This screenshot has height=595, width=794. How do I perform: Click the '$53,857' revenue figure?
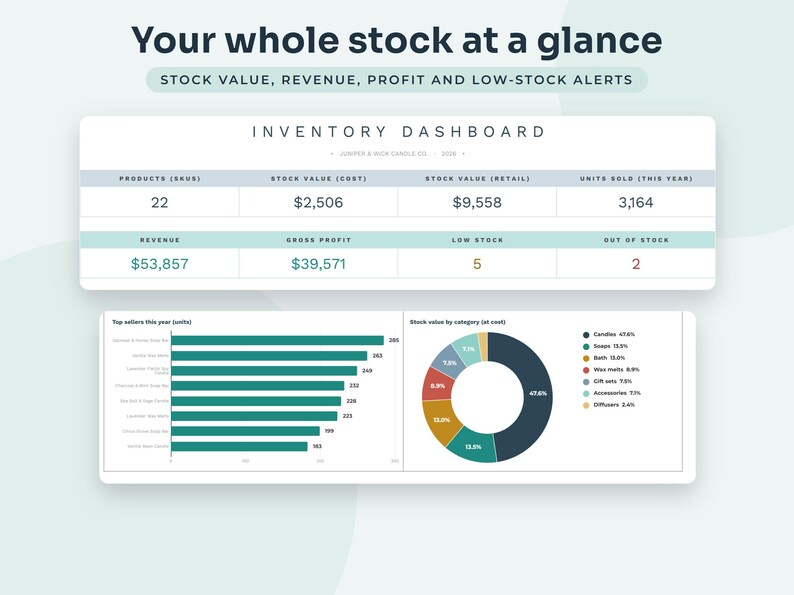click(x=160, y=264)
